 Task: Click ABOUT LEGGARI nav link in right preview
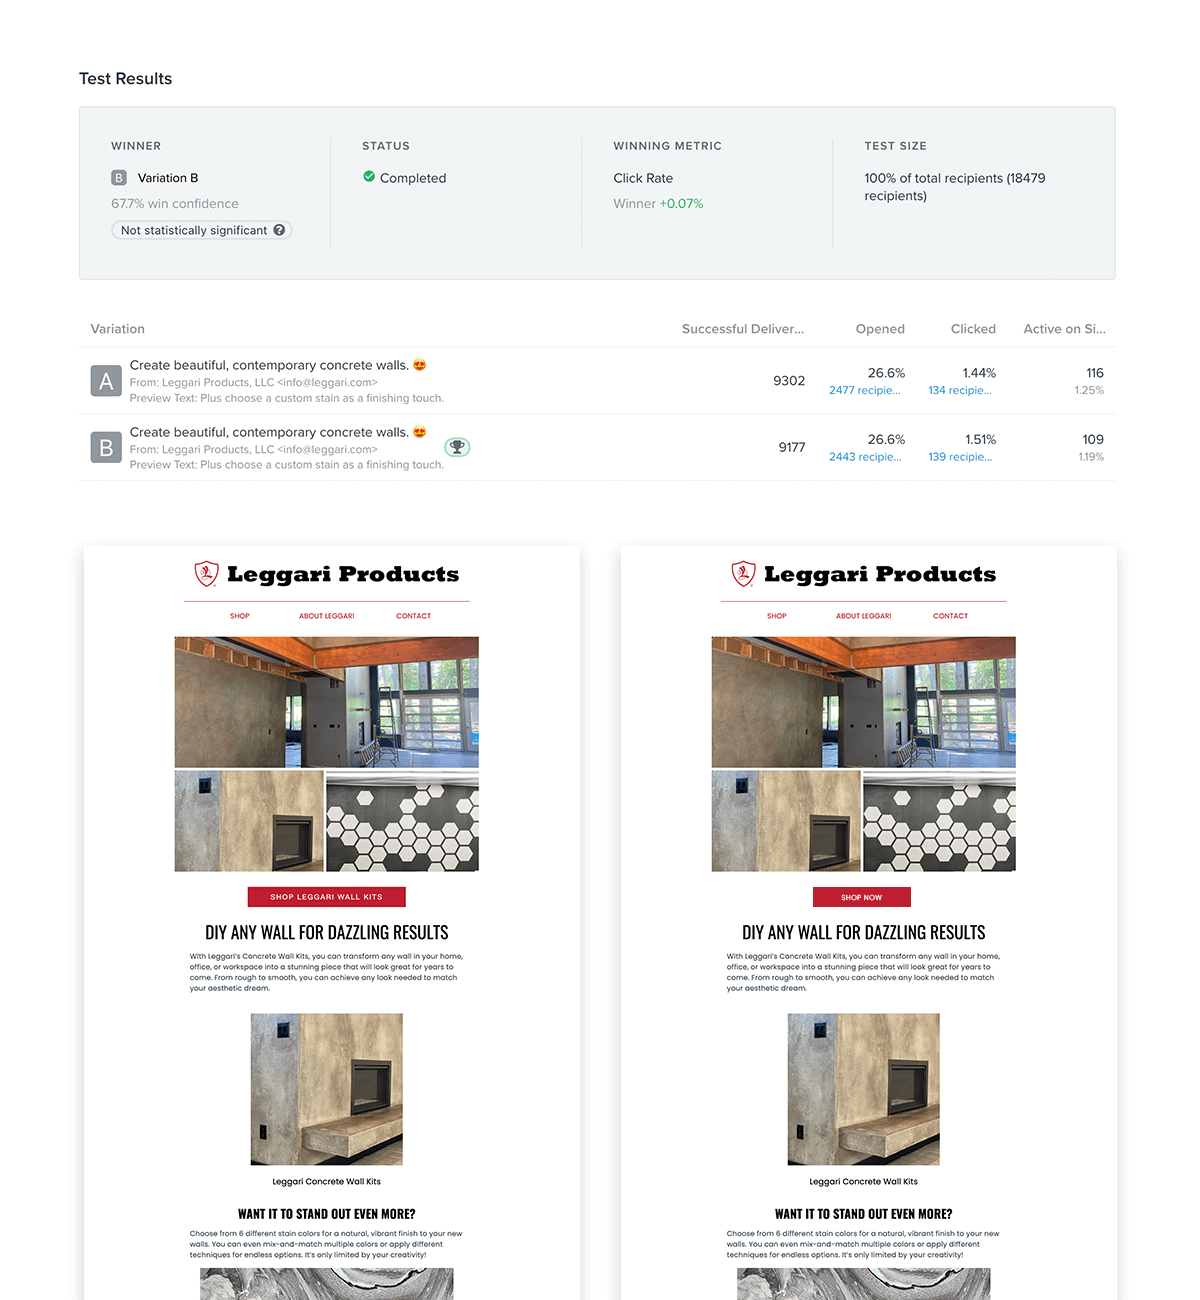pyautogui.click(x=864, y=616)
